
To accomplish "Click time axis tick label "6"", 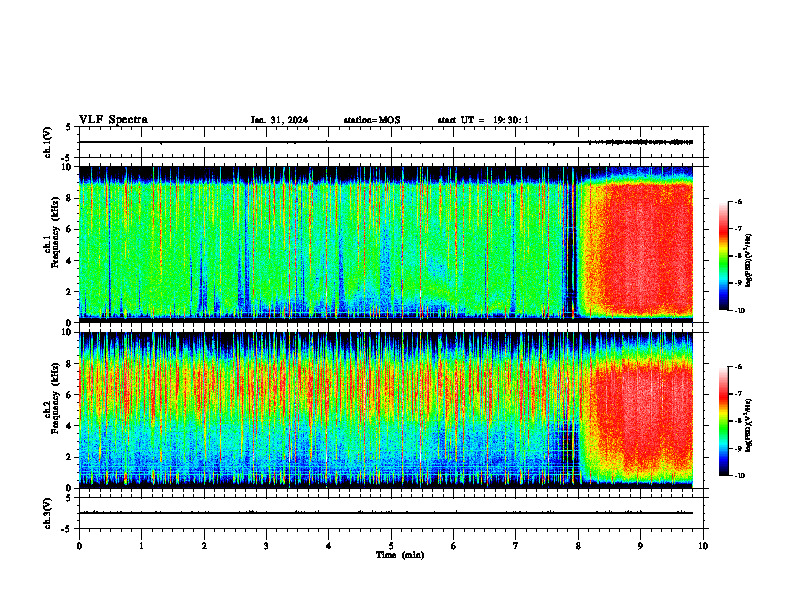I will [453, 546].
